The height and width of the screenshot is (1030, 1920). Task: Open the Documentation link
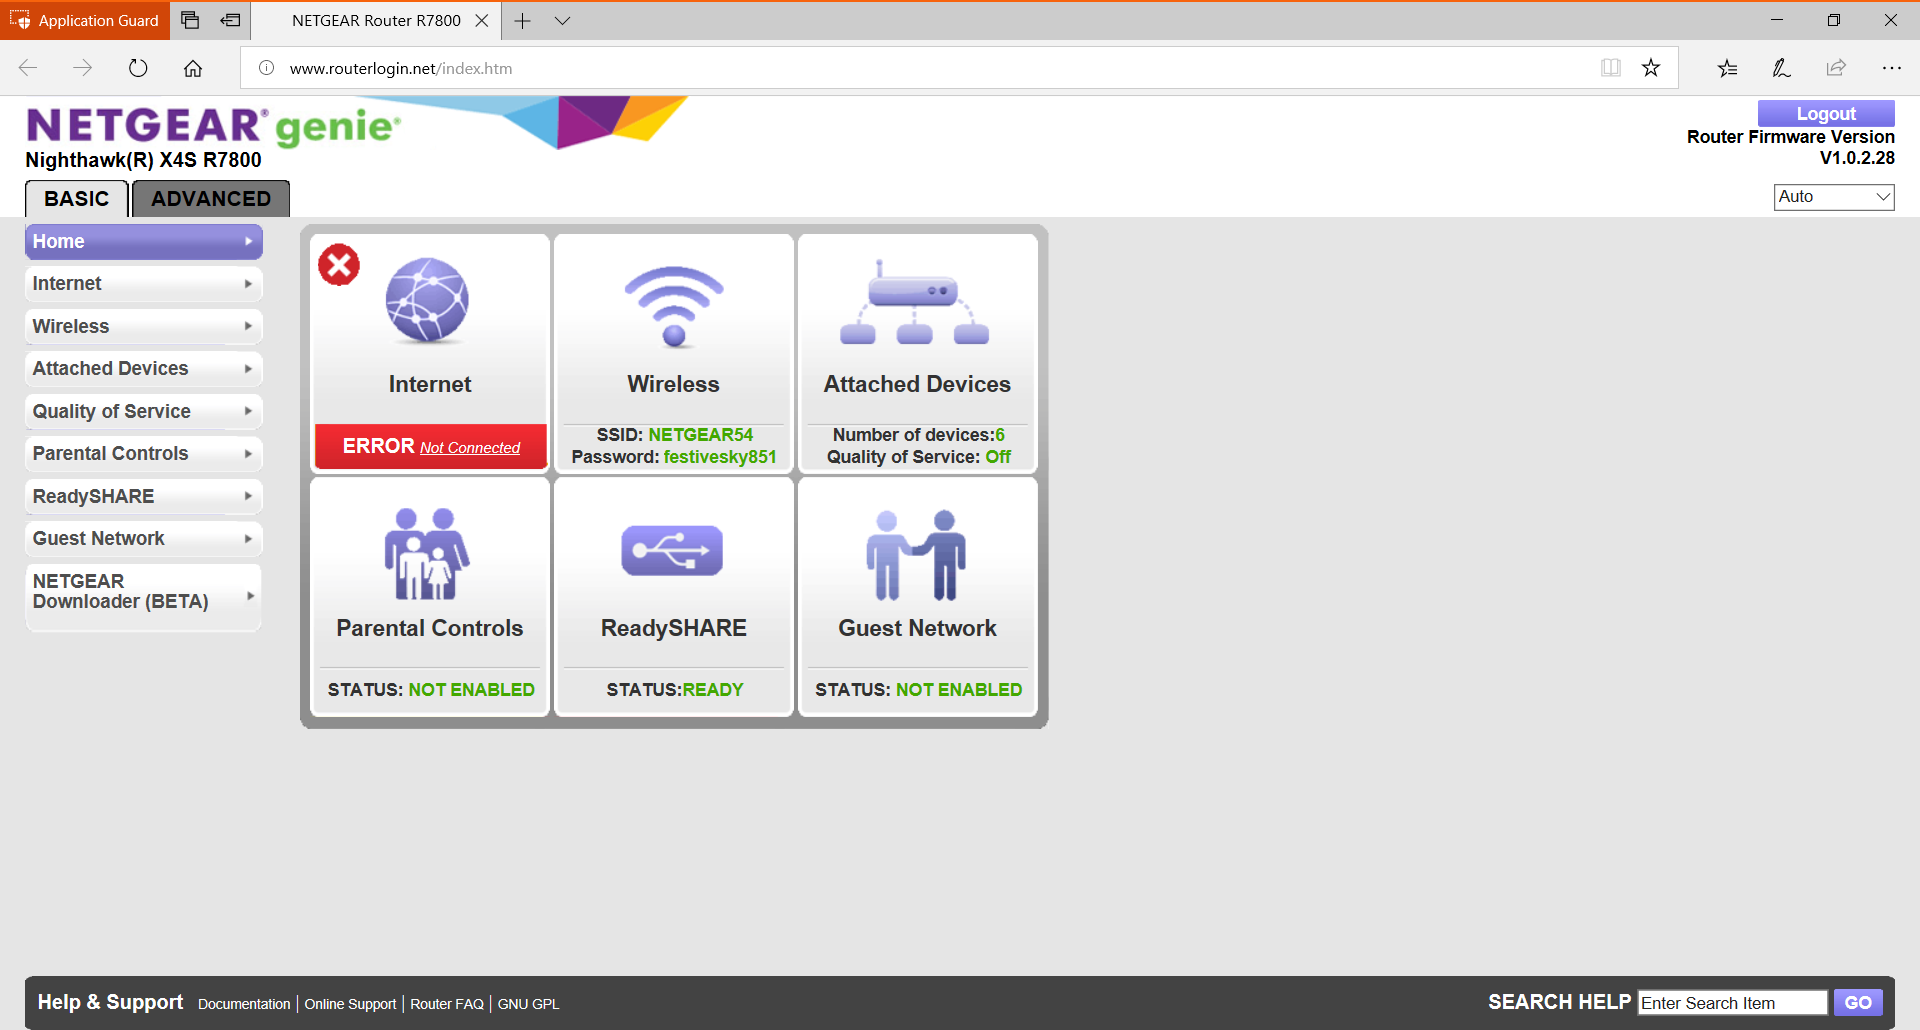244,1004
